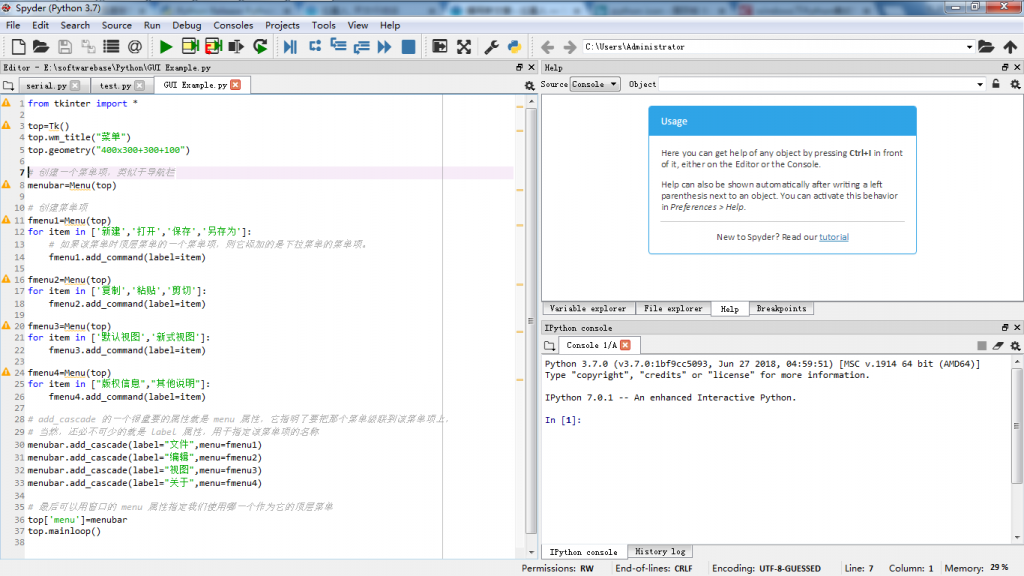Undock the Editor pane
Image resolution: width=1024 pixels, height=576 pixels.
pos(519,67)
